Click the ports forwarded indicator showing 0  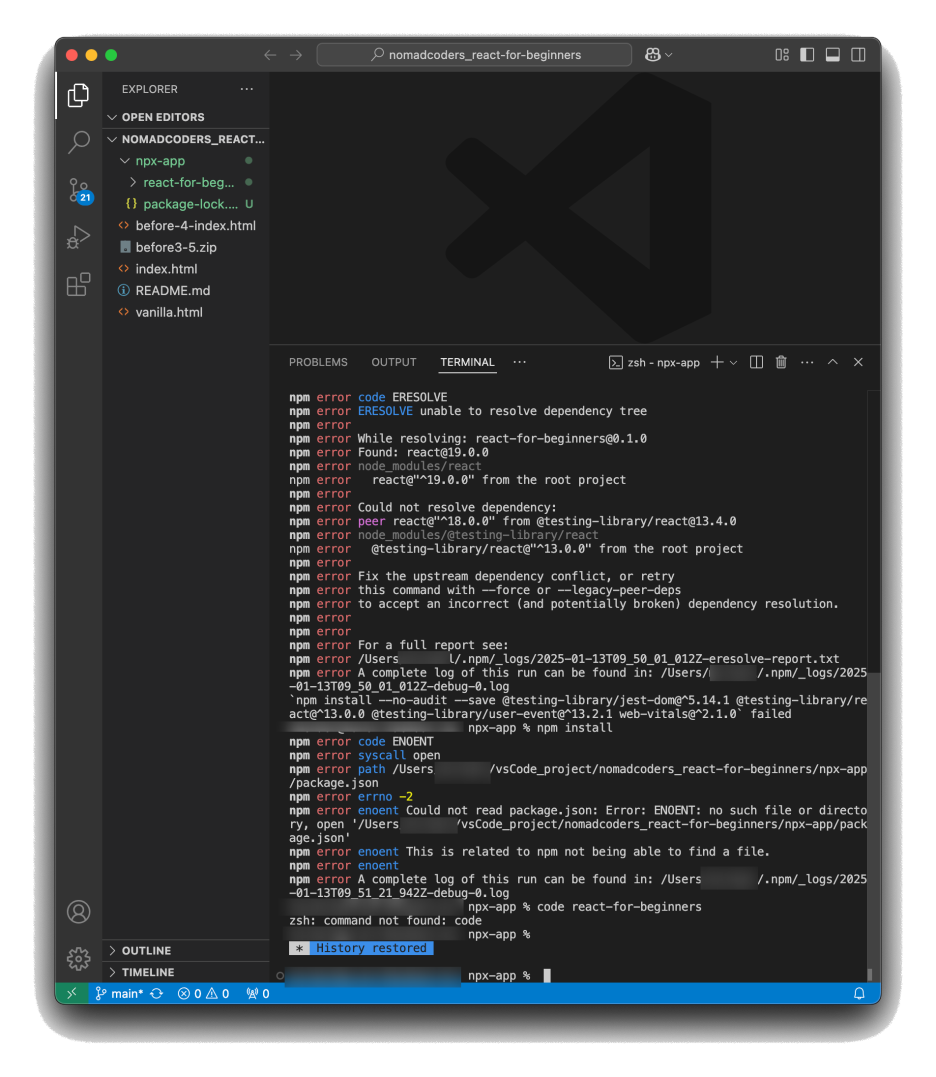pos(258,993)
